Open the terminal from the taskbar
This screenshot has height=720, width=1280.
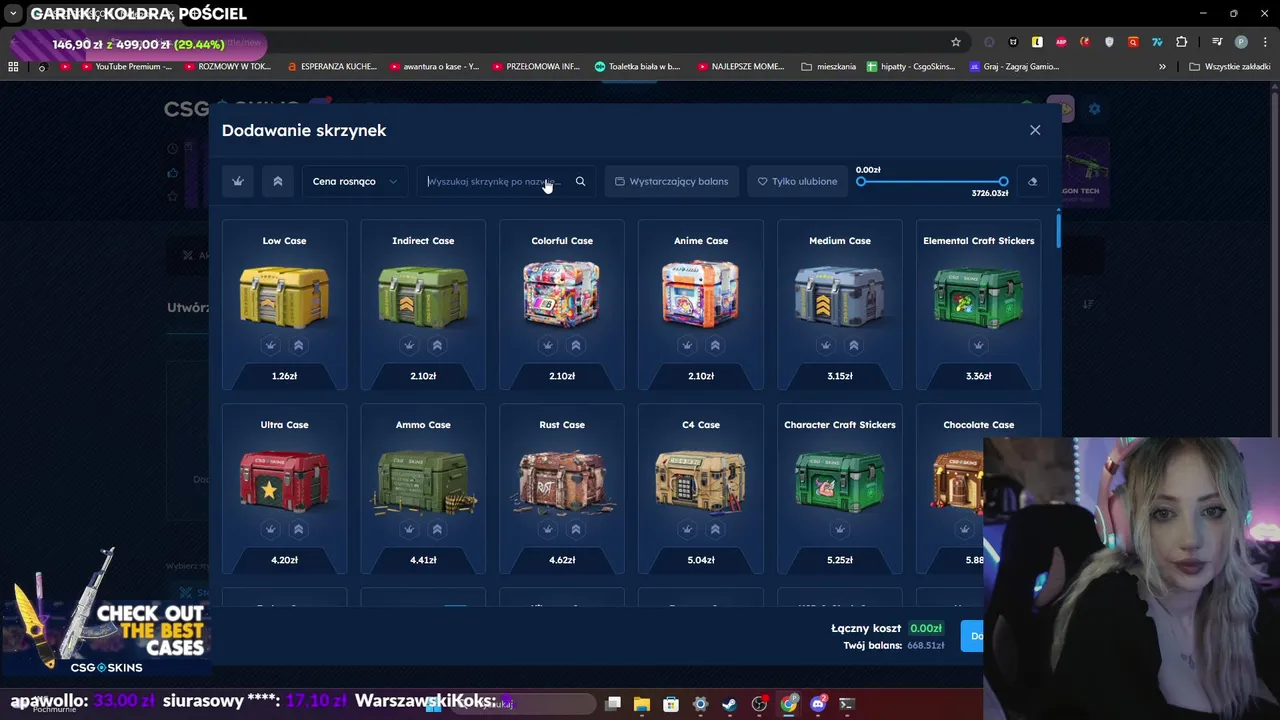click(847, 704)
